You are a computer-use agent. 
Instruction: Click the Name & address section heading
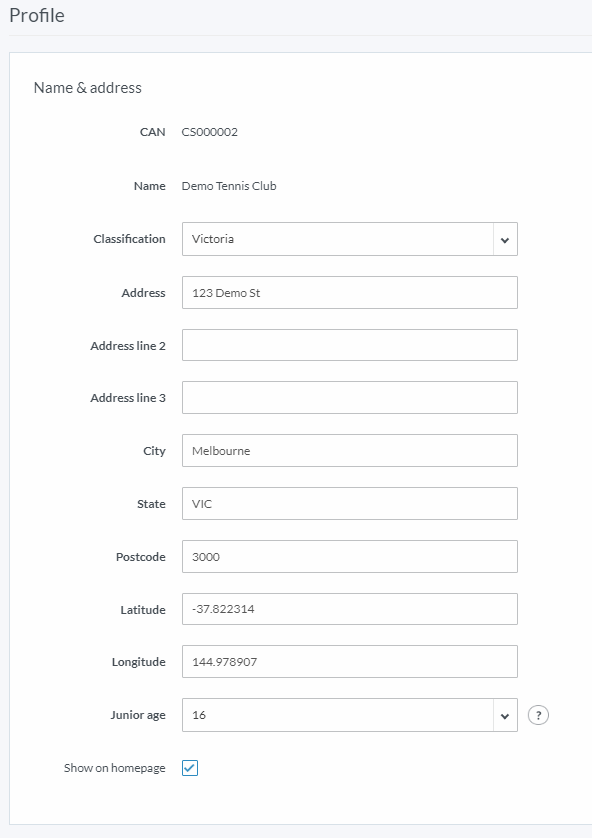click(88, 88)
